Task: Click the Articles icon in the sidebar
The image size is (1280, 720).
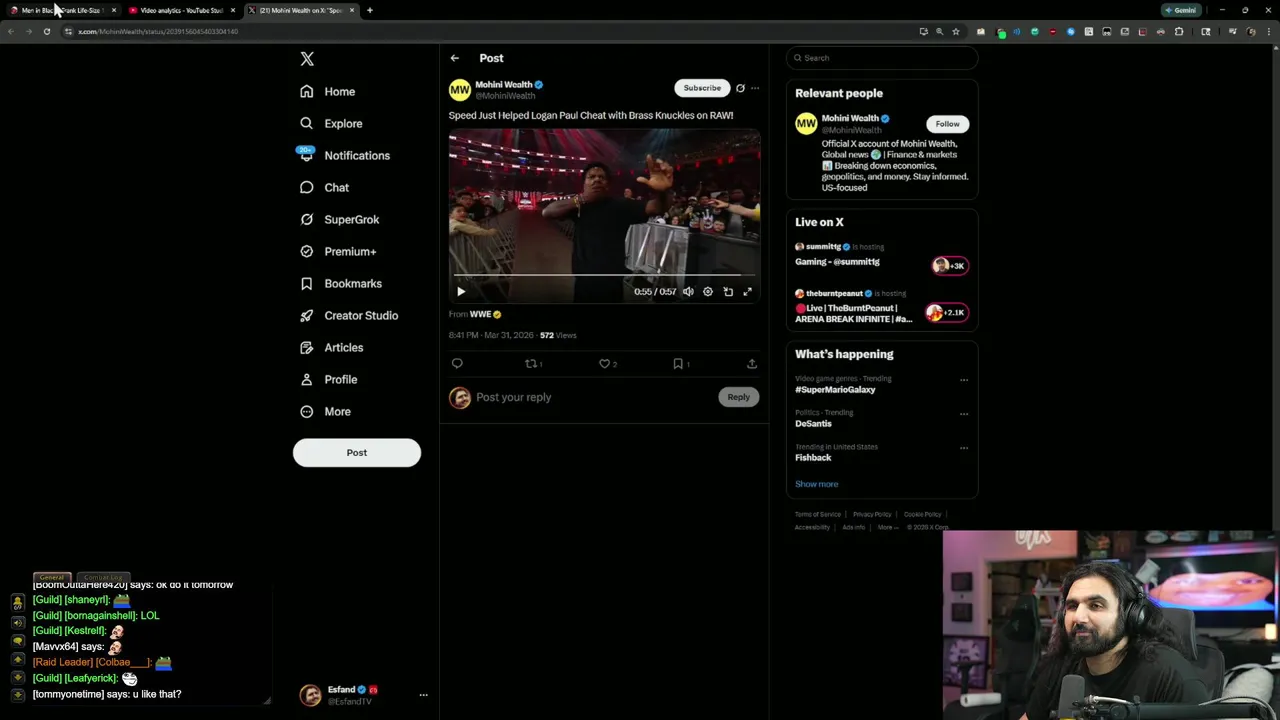Action: [306, 347]
